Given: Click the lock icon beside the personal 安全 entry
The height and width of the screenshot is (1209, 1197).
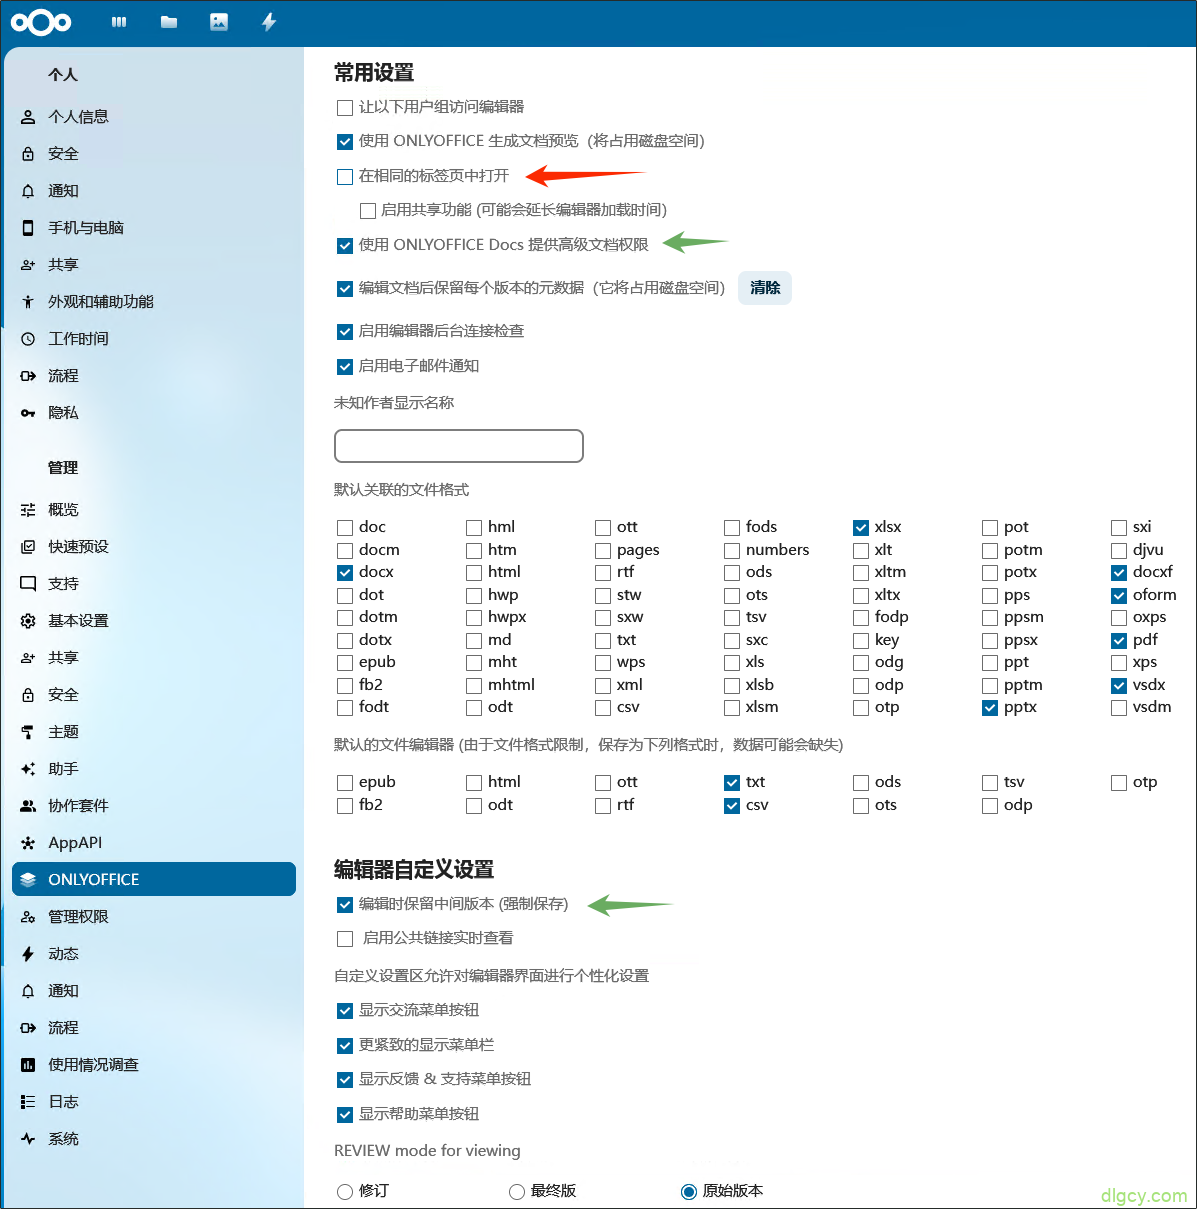Looking at the screenshot, I should tap(28, 154).
